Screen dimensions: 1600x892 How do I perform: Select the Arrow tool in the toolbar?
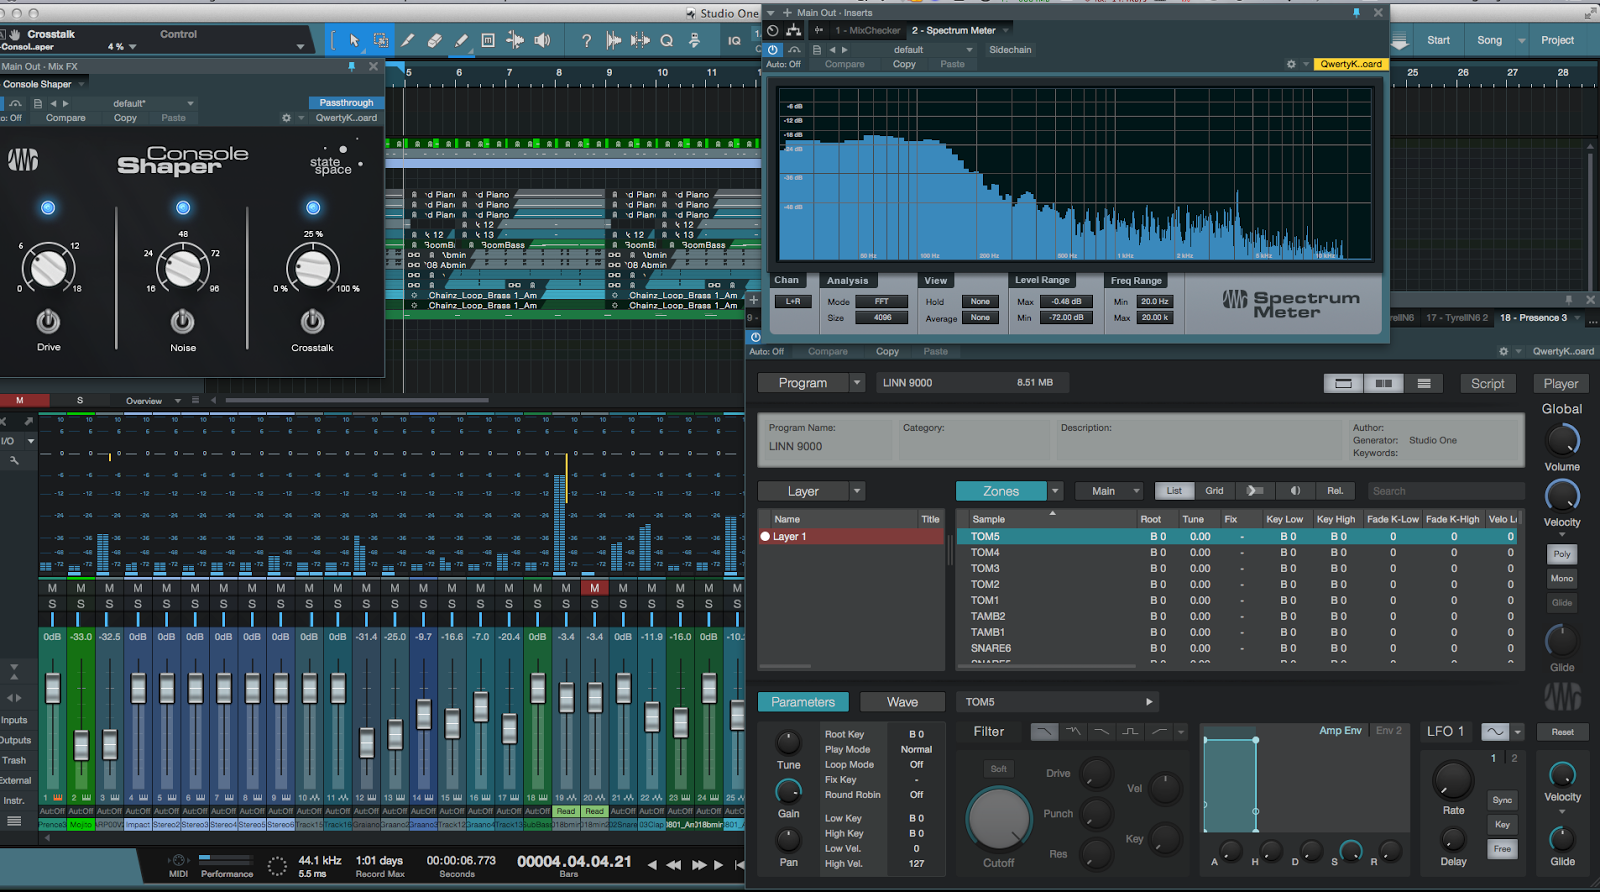point(353,40)
